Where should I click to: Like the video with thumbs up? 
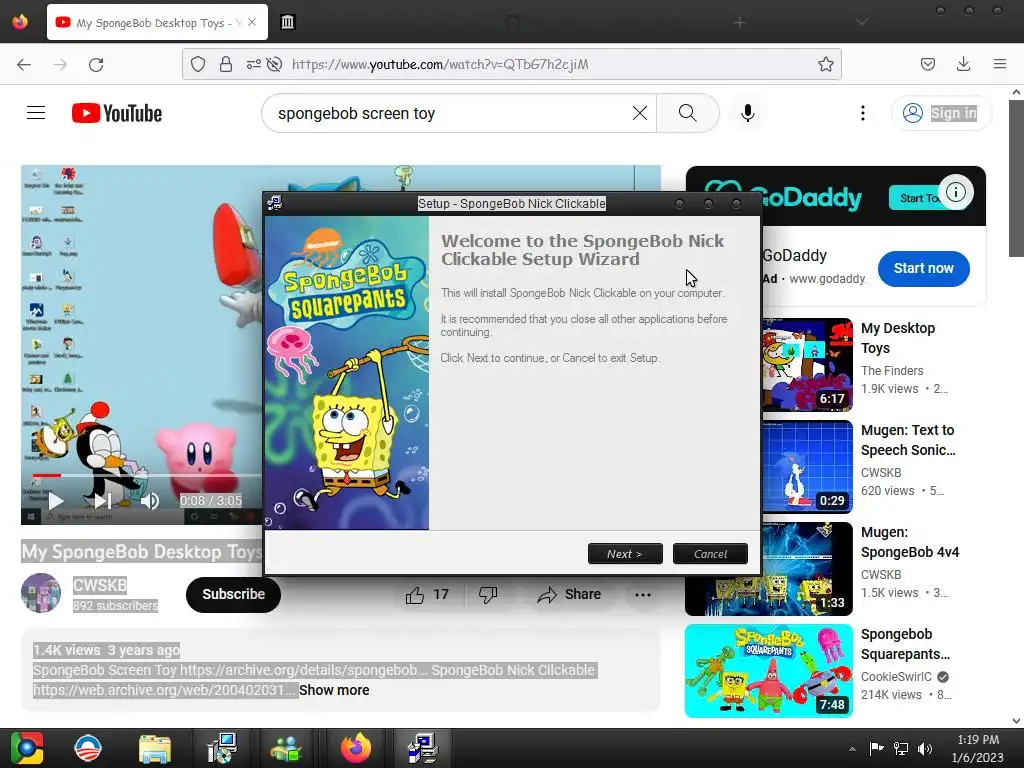(x=427, y=594)
